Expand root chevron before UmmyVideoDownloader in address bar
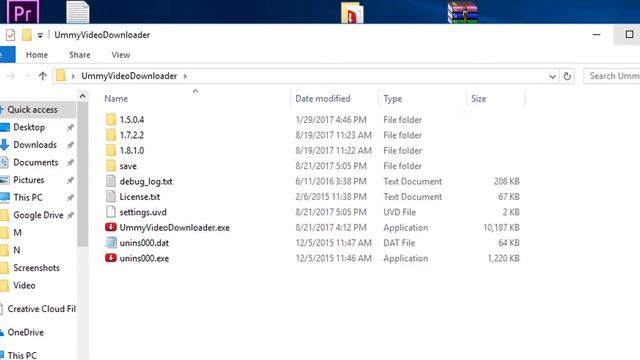The height and width of the screenshot is (360, 640). (73, 76)
